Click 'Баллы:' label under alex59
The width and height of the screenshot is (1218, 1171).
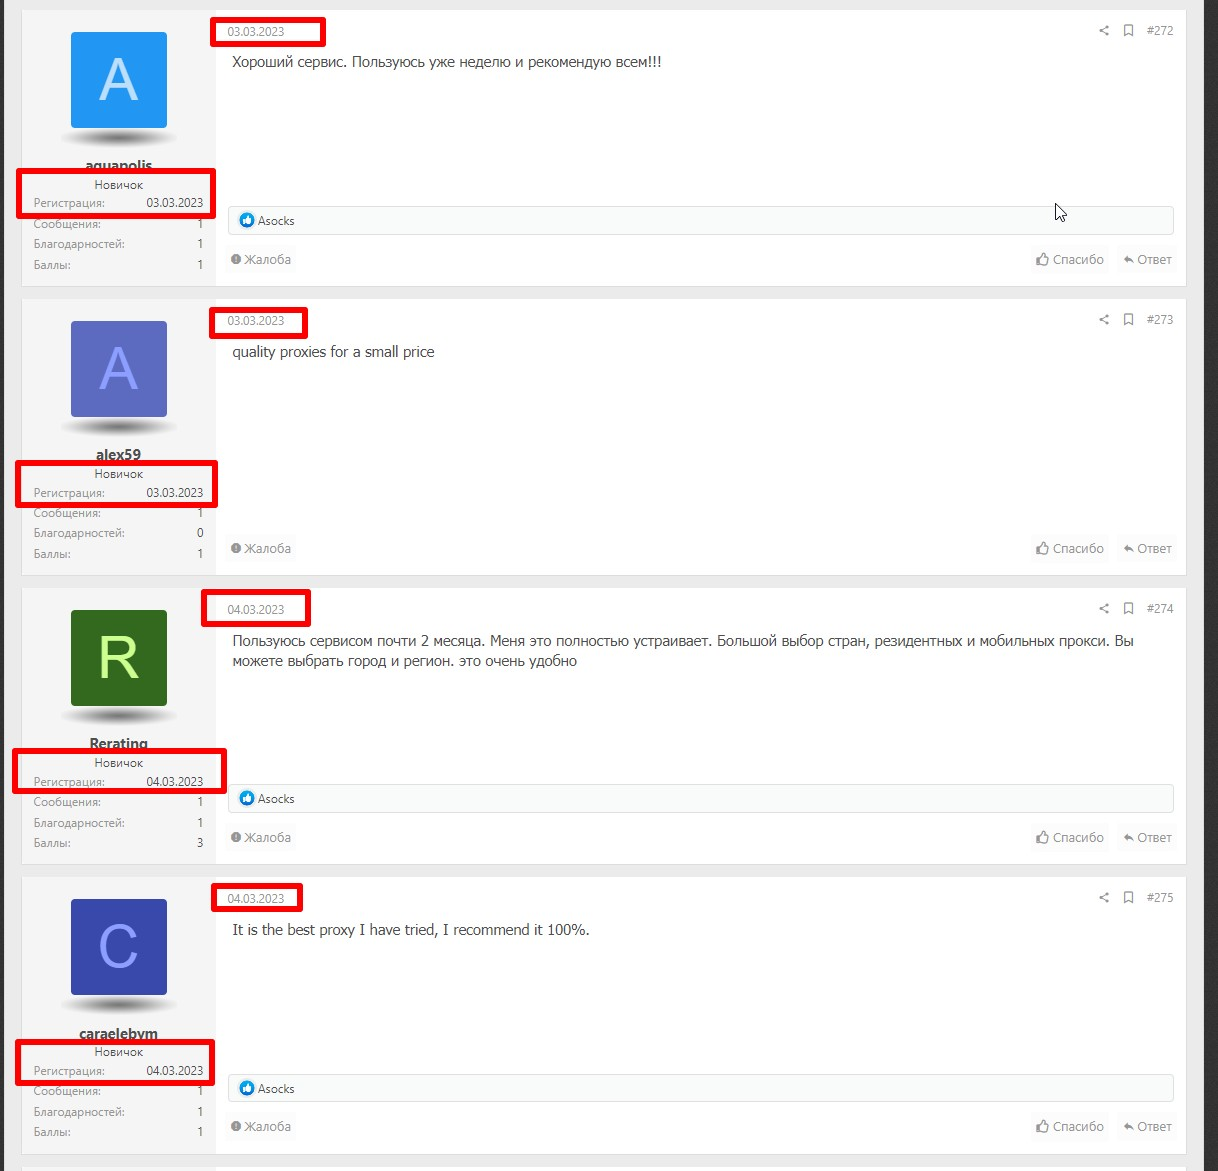coord(52,554)
